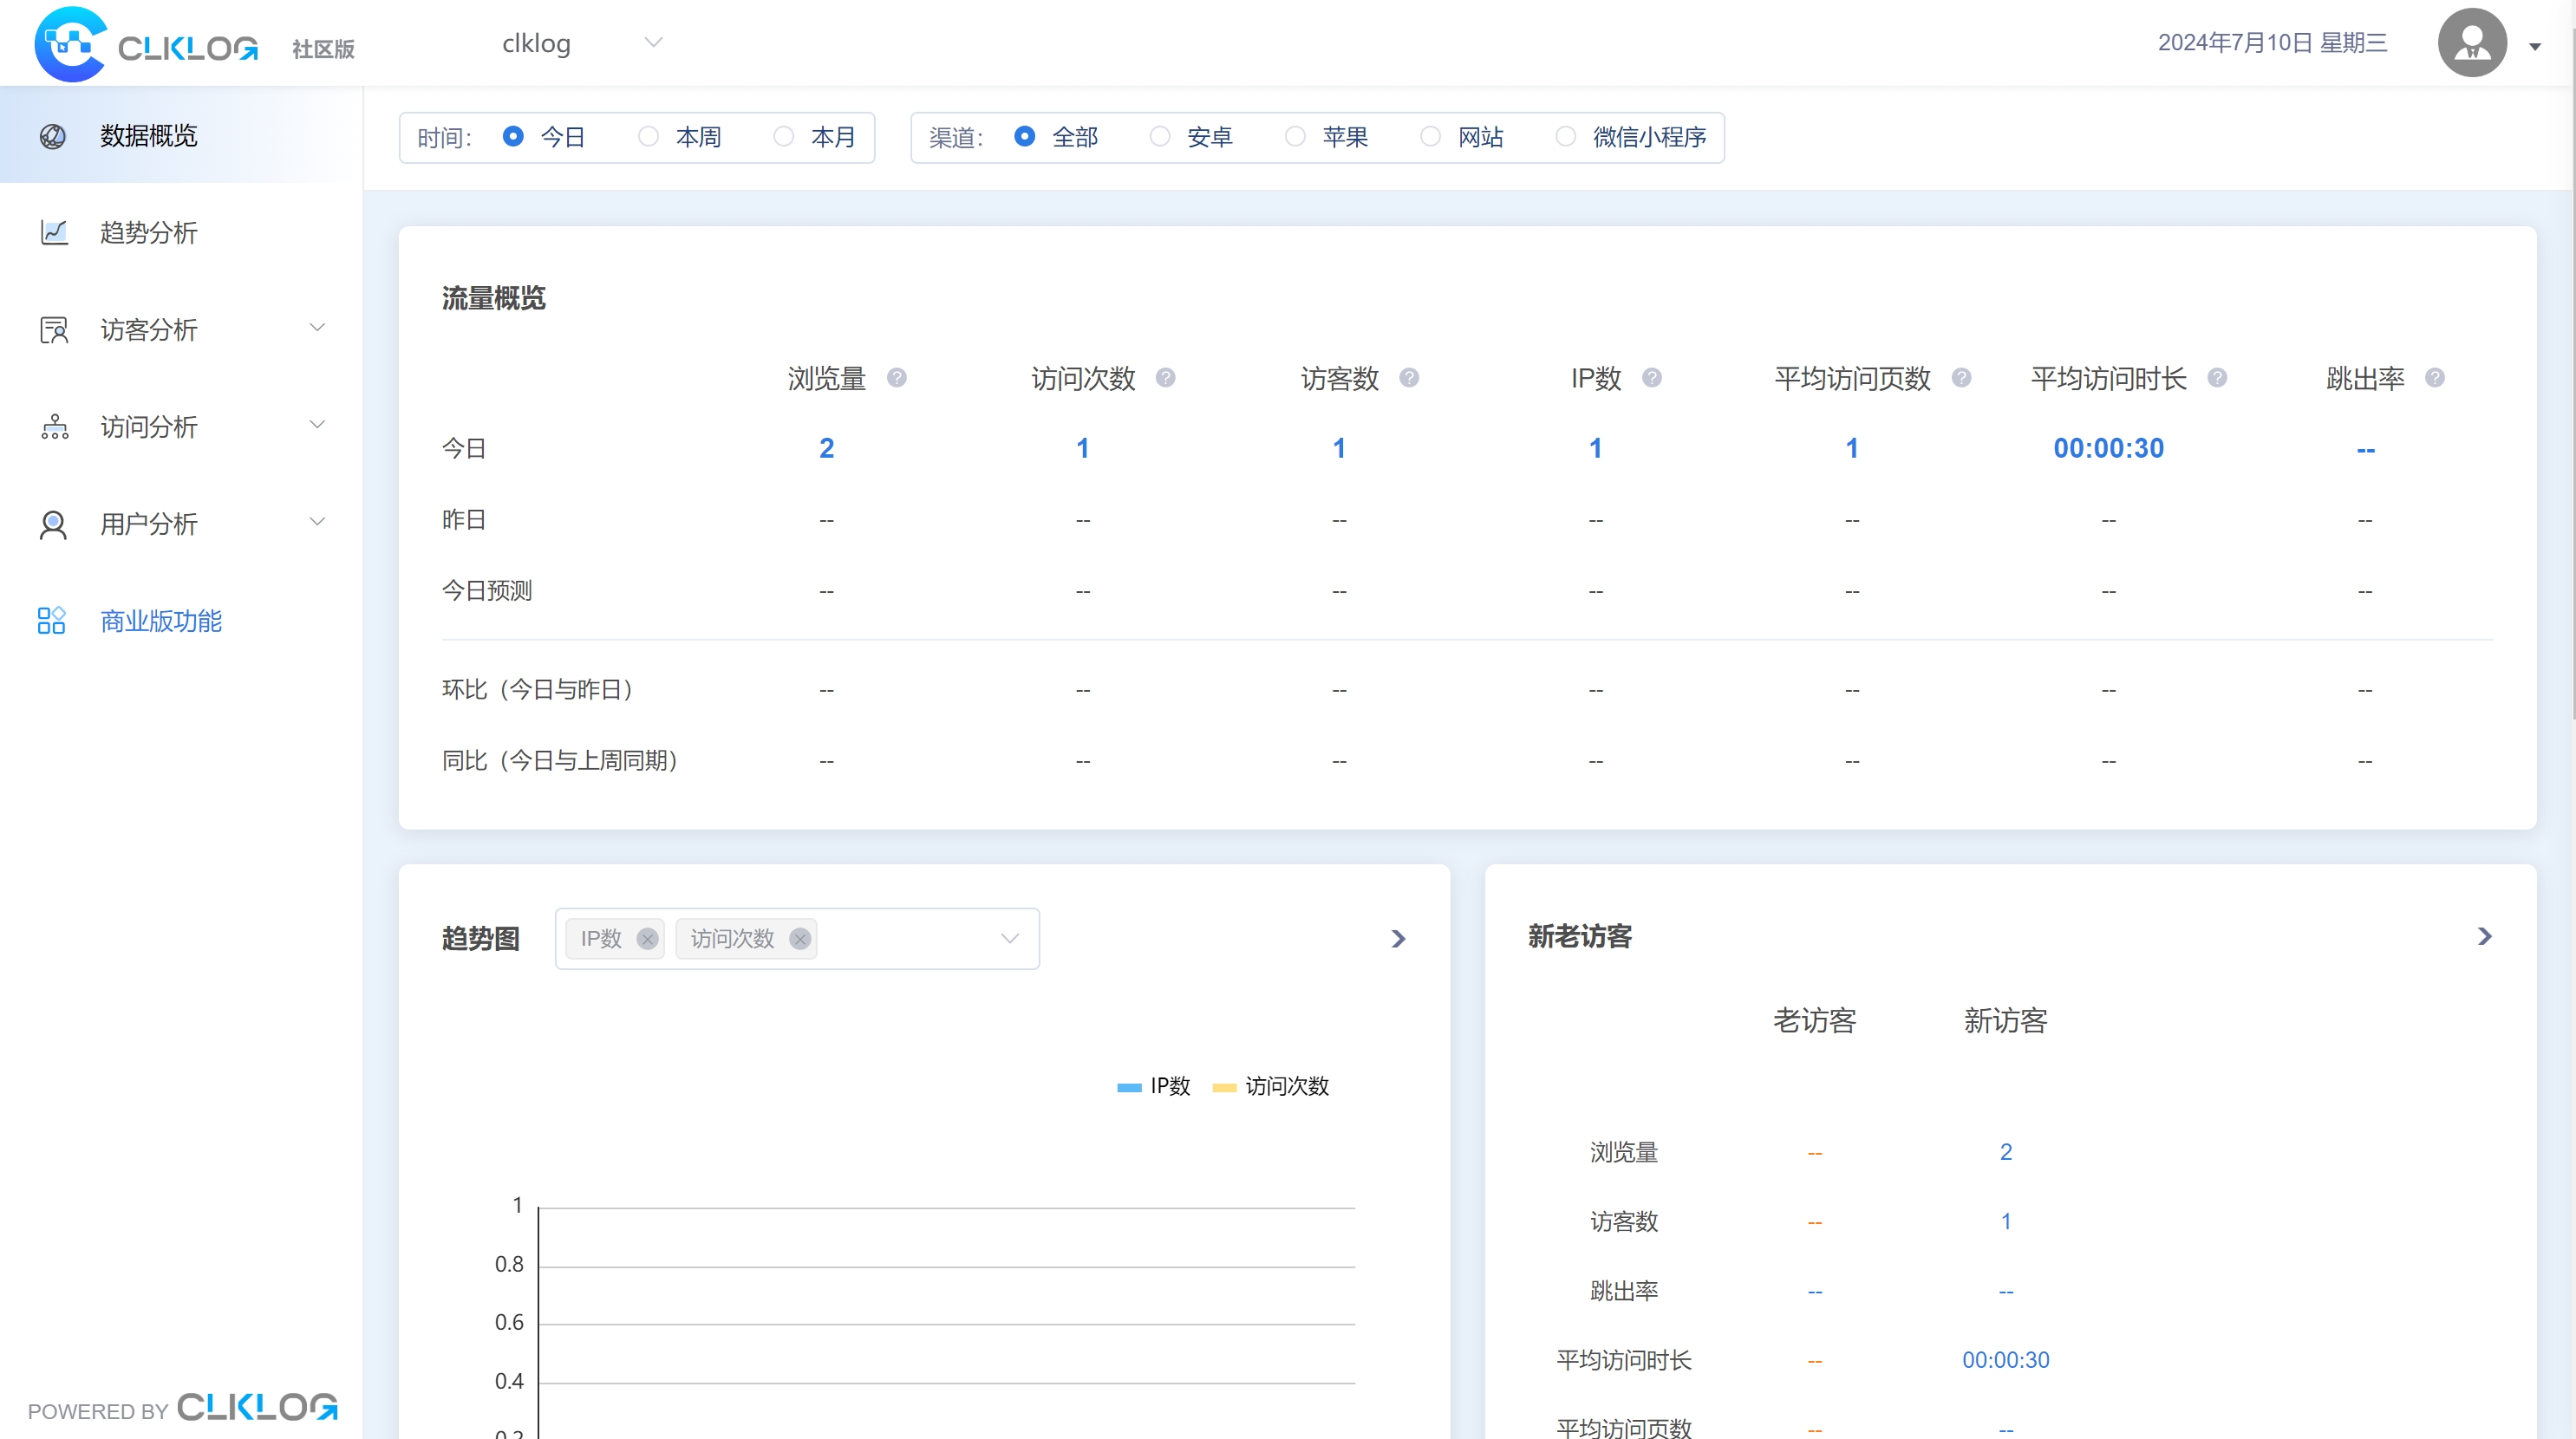Open the 趋势图 detail arrow

point(1398,939)
